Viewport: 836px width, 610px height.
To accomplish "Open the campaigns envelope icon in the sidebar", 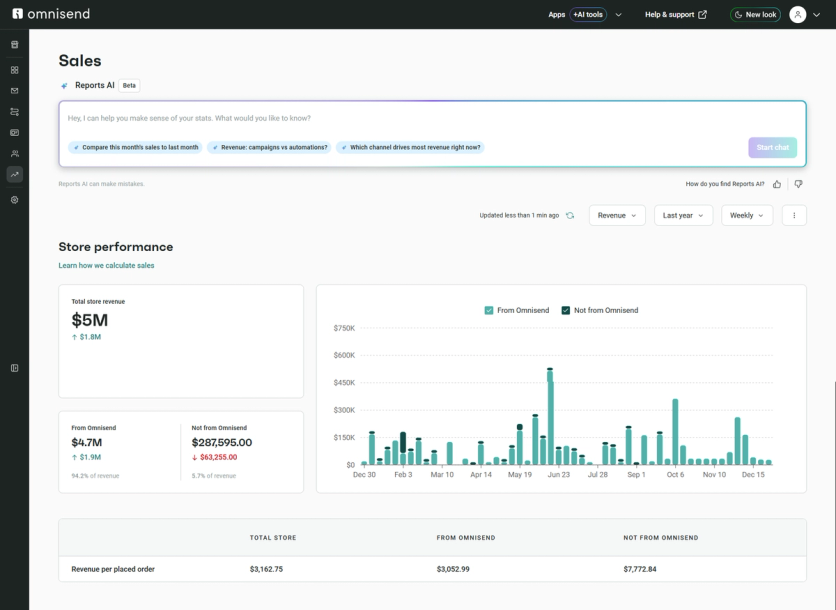I will pos(14,91).
